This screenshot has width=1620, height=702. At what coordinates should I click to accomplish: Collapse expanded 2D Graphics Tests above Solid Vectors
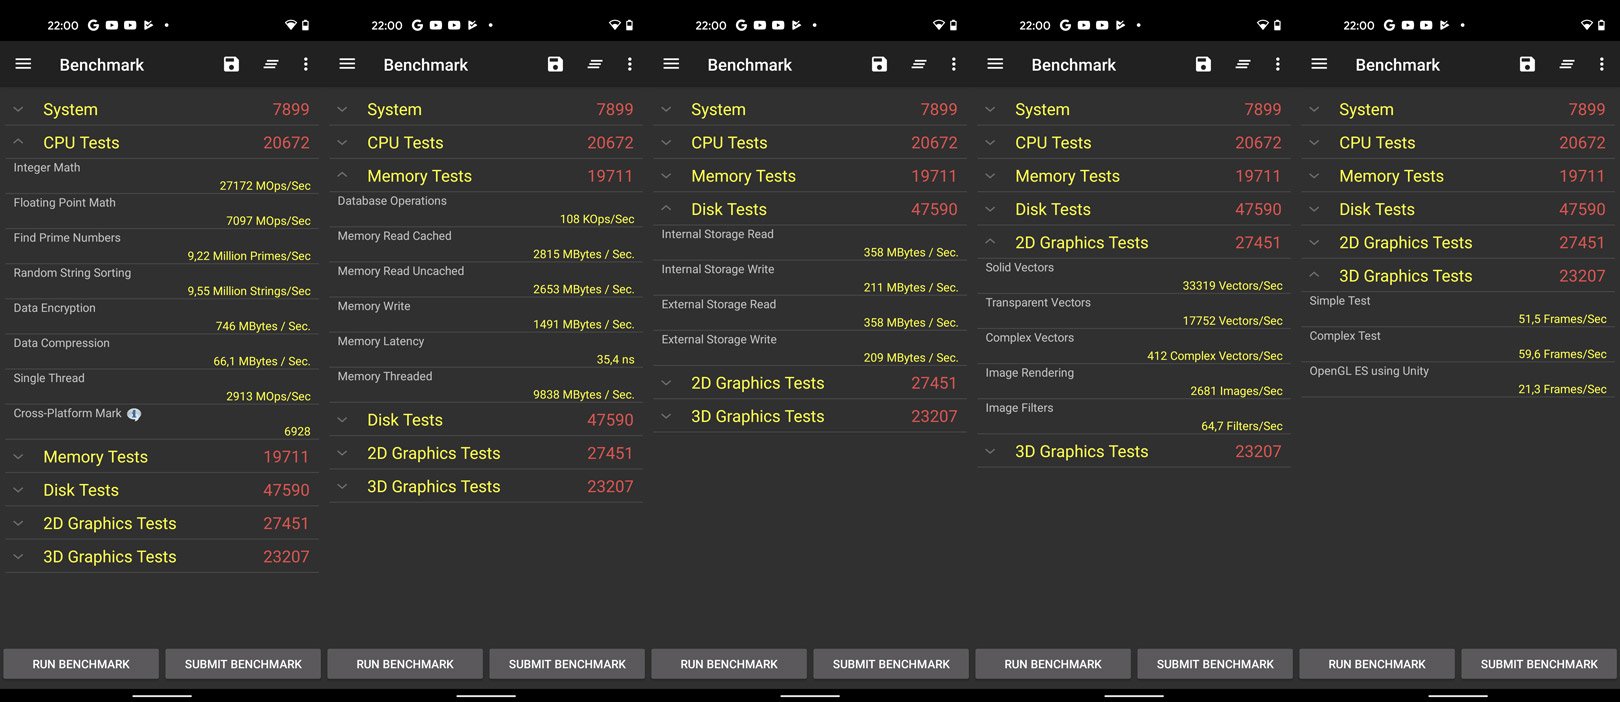click(x=990, y=242)
